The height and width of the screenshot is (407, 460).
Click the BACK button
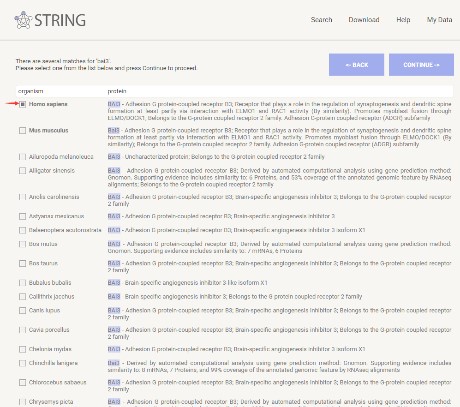pos(356,65)
